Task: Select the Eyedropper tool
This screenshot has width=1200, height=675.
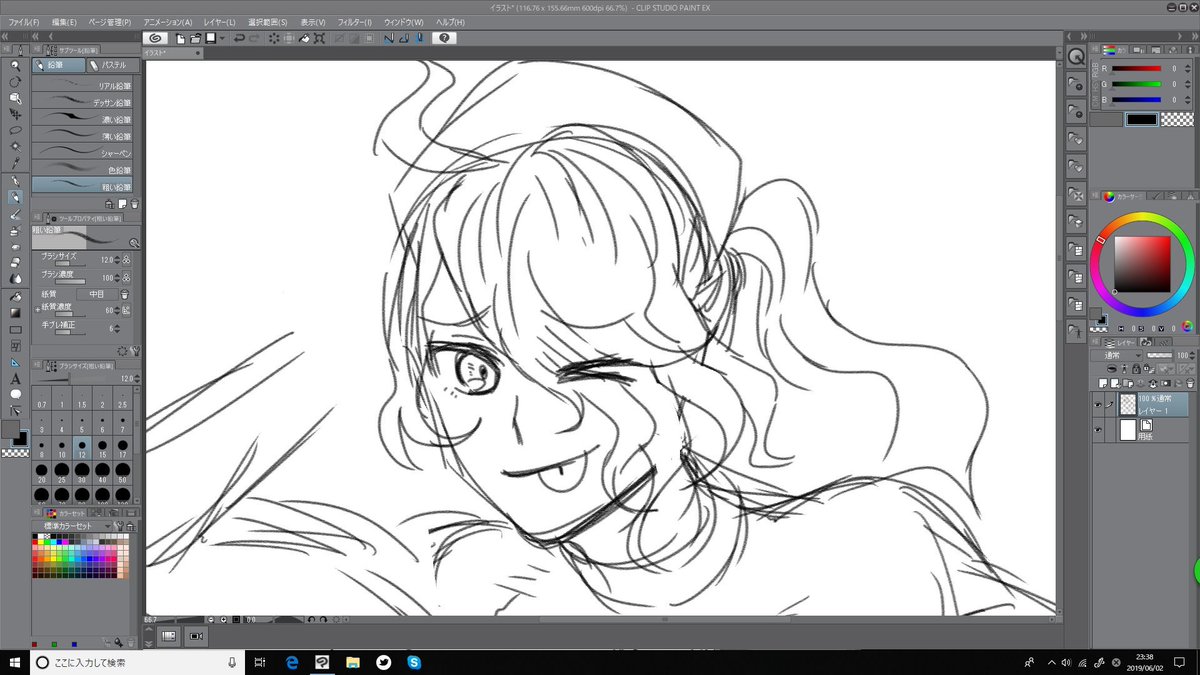Action: click(15, 161)
